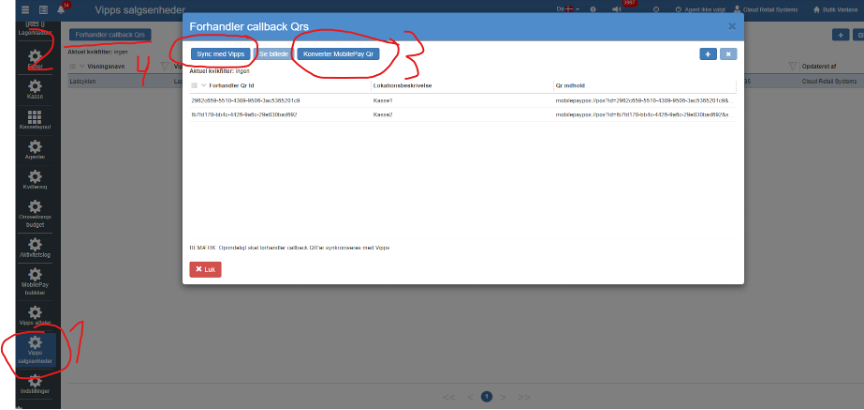
Task: Click the second Forhandler Qr Id cell
Action: click(x=244, y=115)
